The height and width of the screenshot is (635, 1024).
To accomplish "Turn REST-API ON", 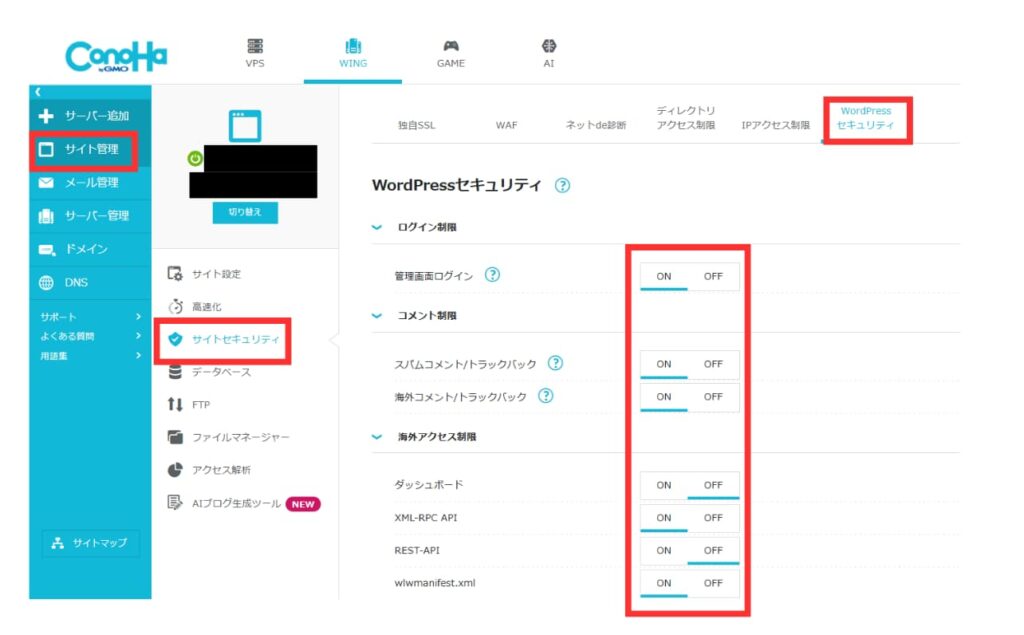I will pyautogui.click(x=664, y=550).
